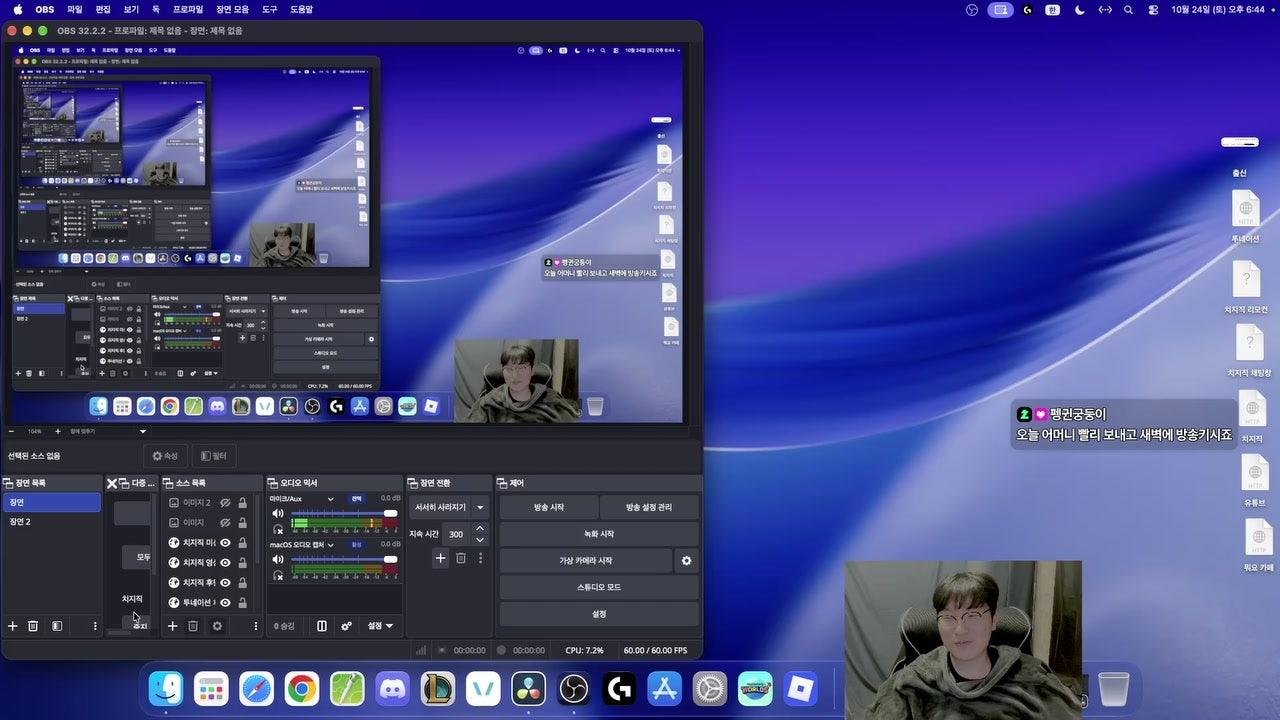Show the hidden 이미지 2 source
This screenshot has height=720, width=1280.
[x=225, y=503]
